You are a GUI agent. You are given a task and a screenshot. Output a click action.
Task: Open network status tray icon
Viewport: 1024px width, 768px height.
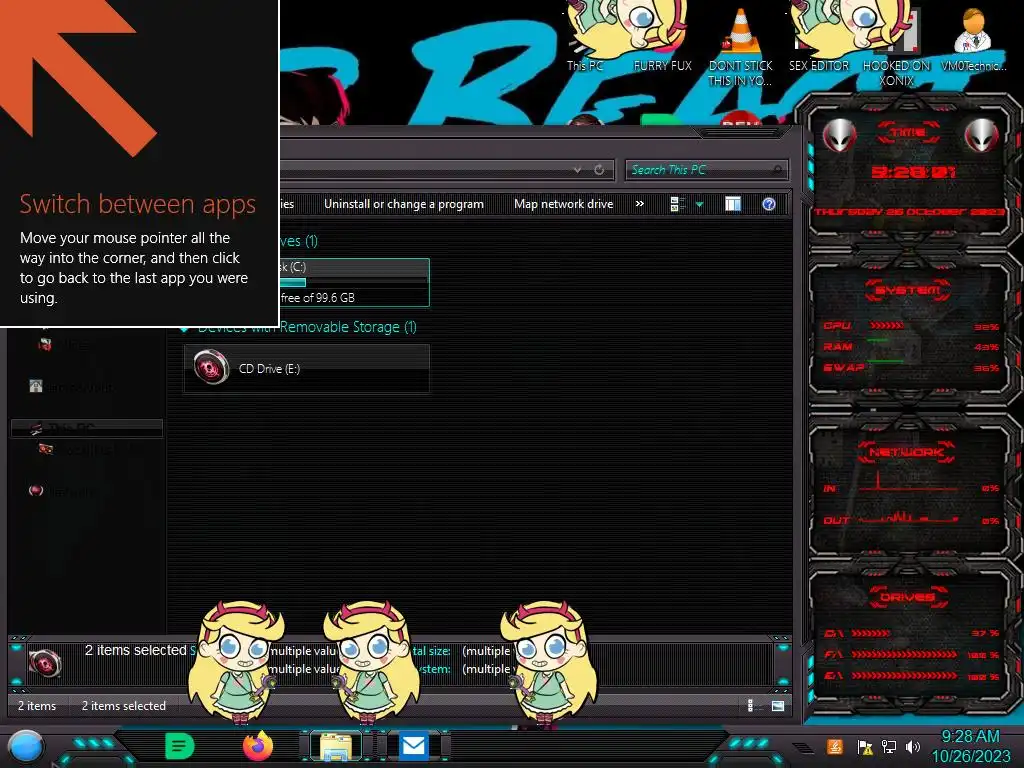click(x=888, y=746)
